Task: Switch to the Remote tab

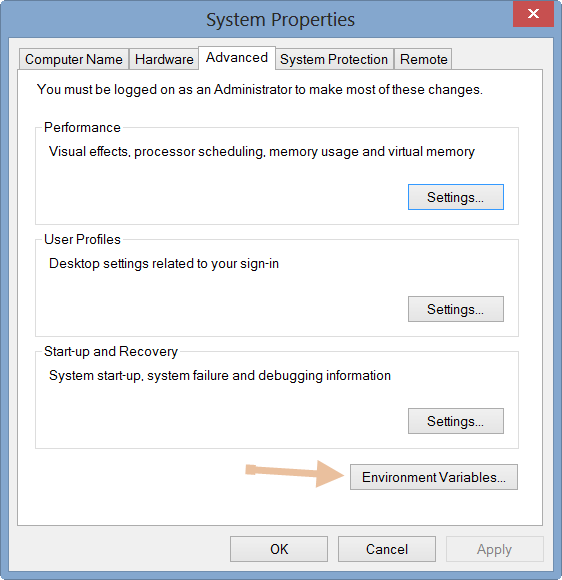Action: coord(423,59)
